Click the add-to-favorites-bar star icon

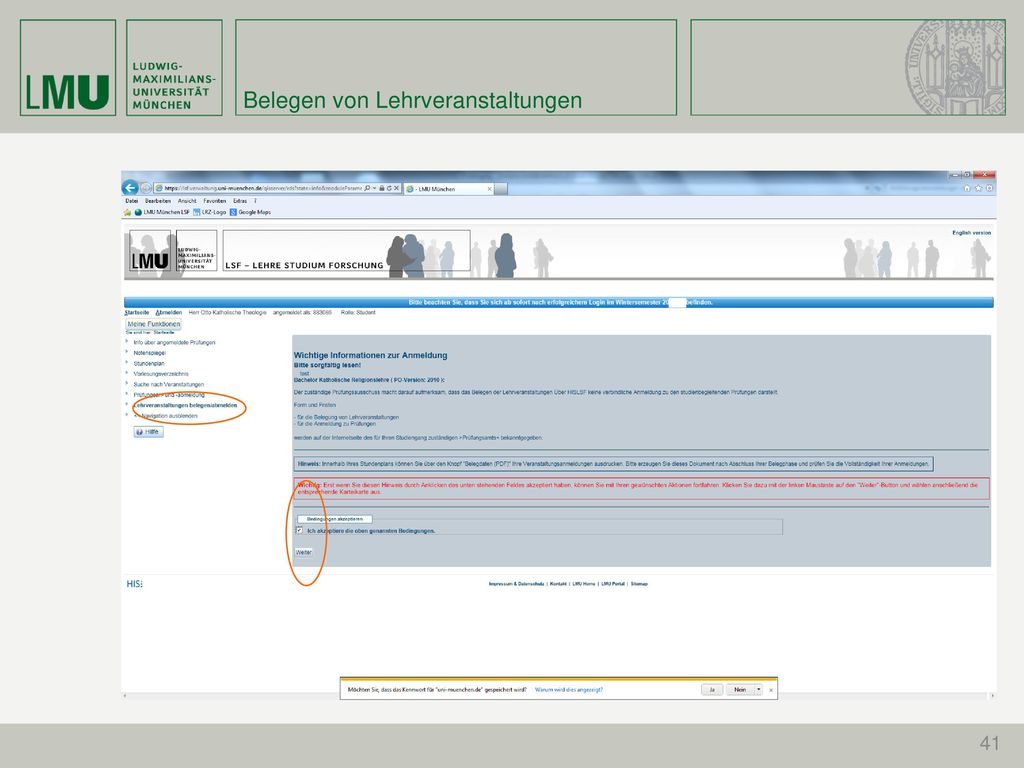pyautogui.click(x=127, y=212)
